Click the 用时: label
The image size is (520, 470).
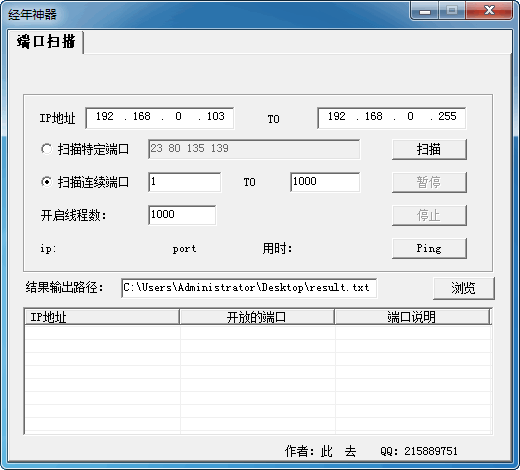[277, 248]
